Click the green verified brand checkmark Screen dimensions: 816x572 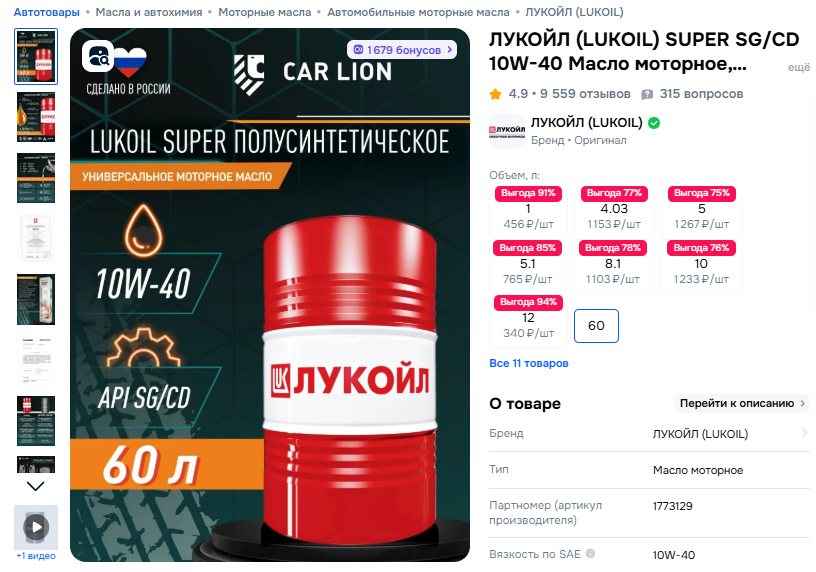coord(654,123)
